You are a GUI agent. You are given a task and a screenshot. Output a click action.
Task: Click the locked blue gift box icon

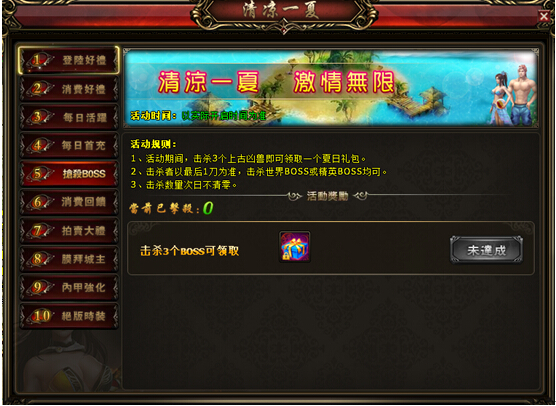point(295,247)
